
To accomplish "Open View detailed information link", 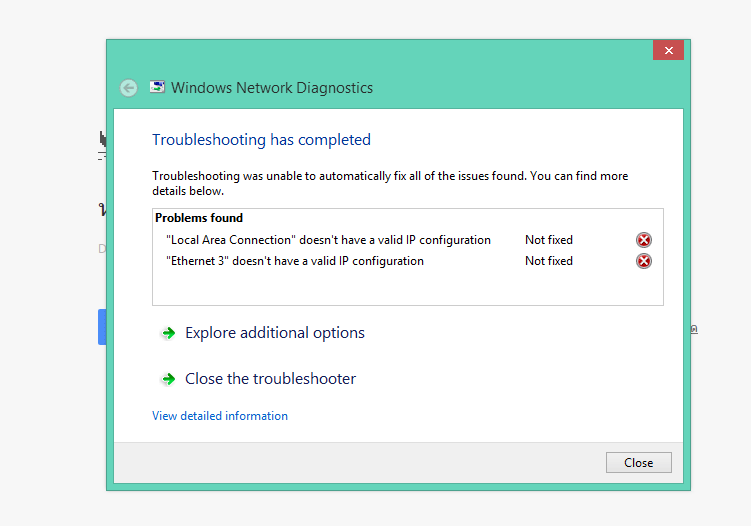I will coord(220,416).
